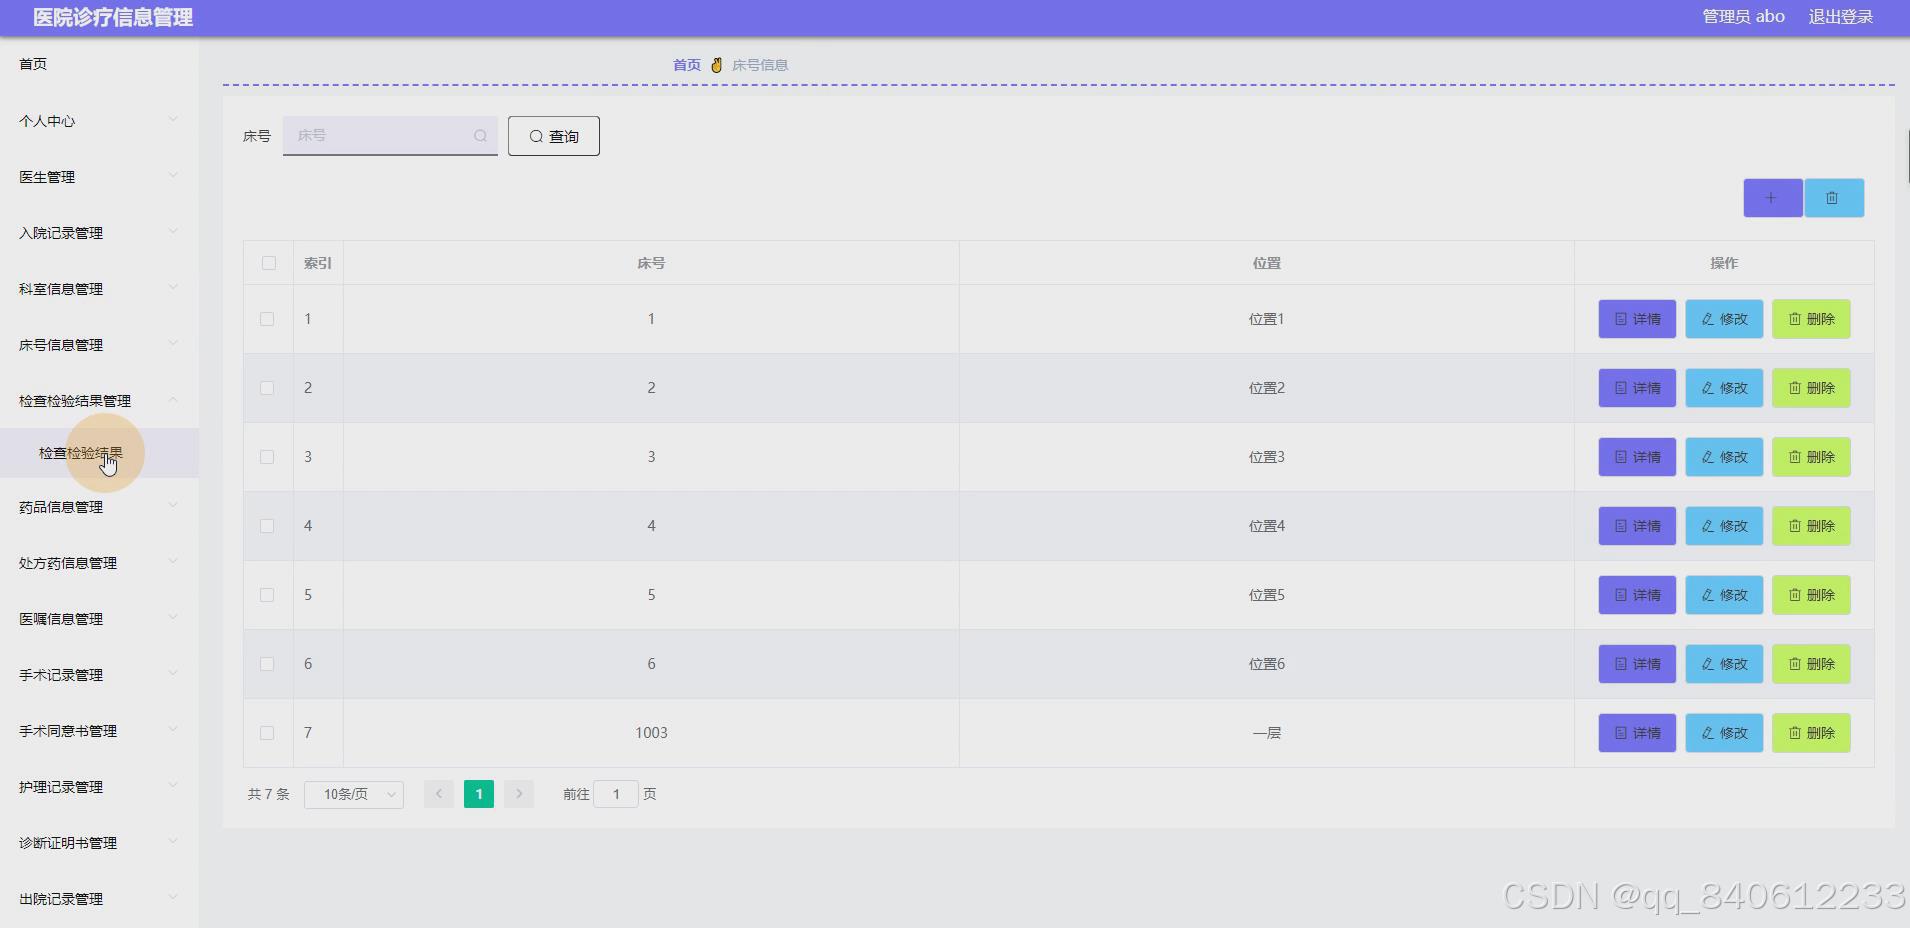Viewport: 1910px width, 928px height.
Task: Expand 药品信息管理 in the sidebar
Action: (x=99, y=507)
